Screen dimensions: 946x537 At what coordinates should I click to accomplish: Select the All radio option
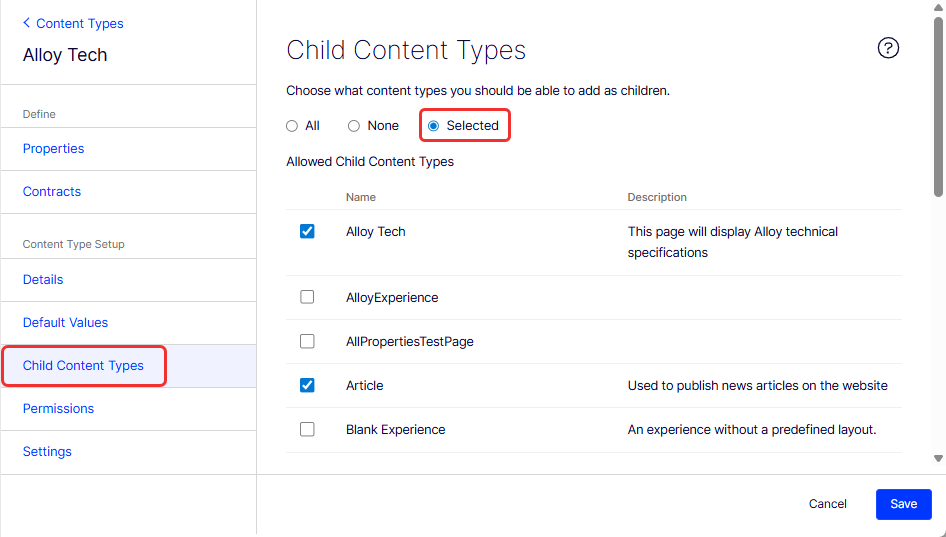292,126
